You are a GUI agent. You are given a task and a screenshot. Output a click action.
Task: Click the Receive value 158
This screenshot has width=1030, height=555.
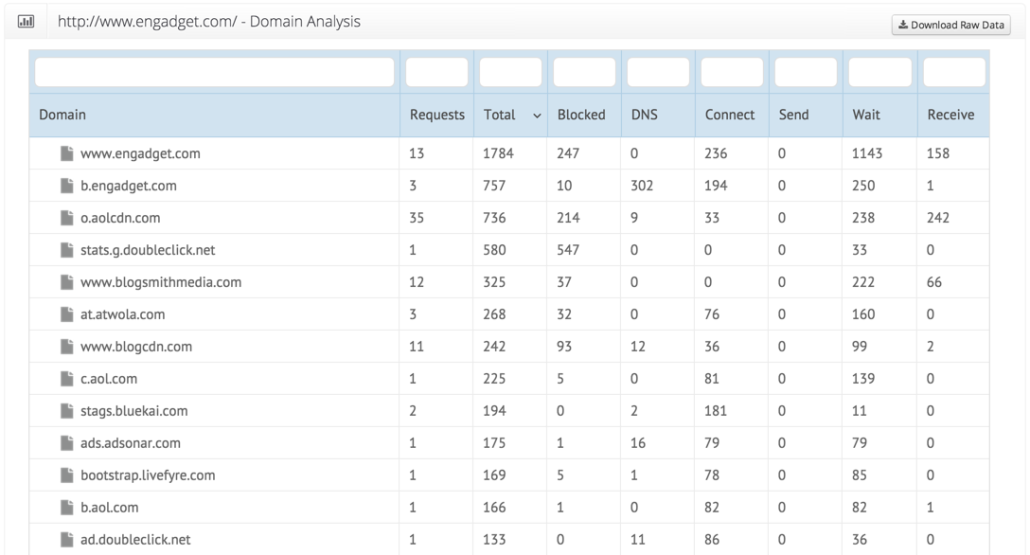pos(938,154)
